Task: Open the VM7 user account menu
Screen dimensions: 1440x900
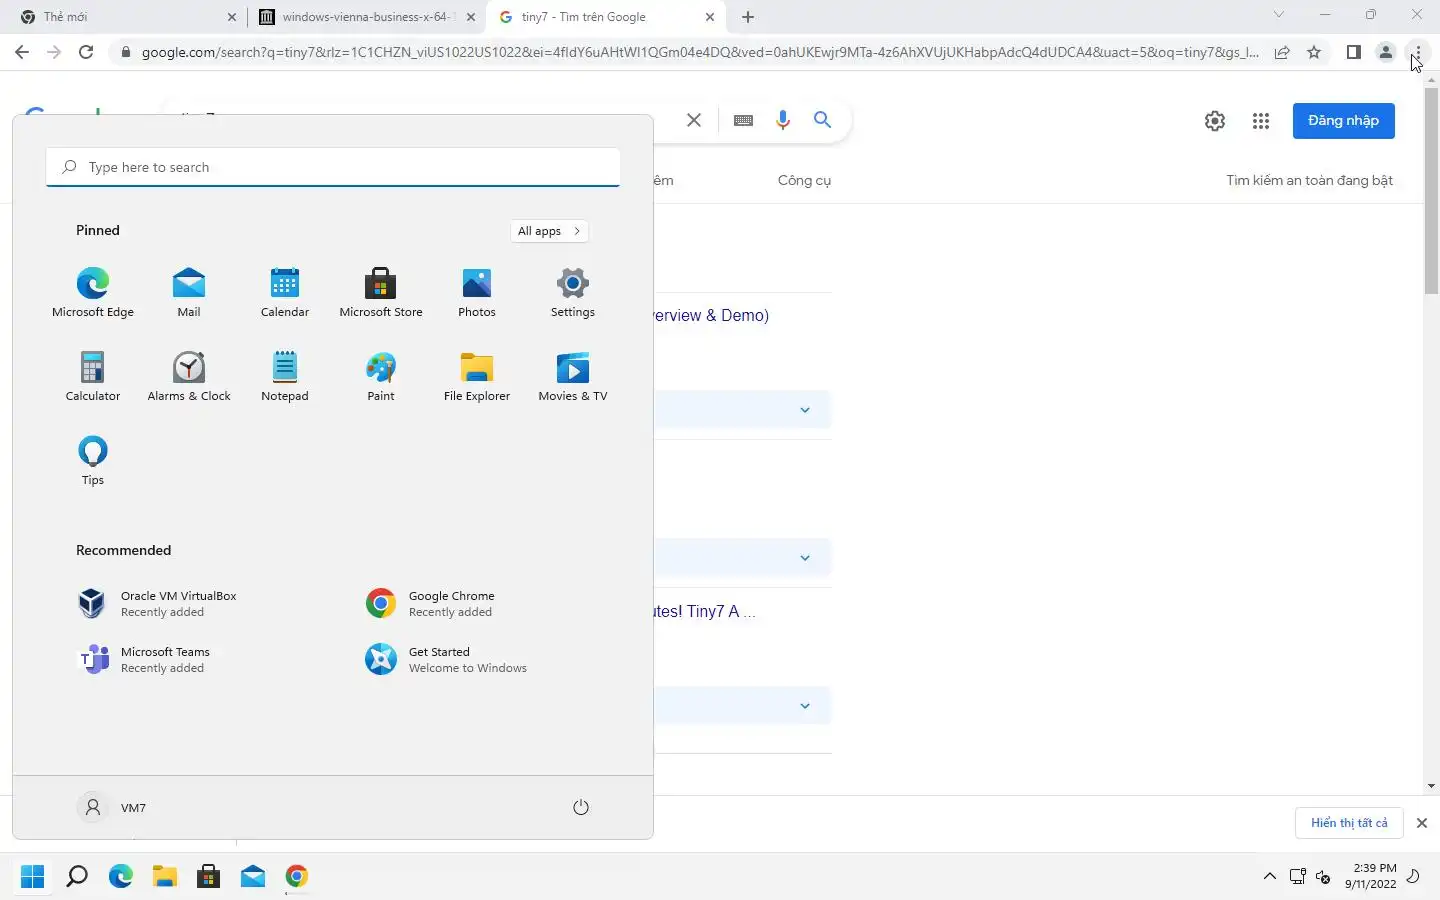Action: [x=112, y=807]
